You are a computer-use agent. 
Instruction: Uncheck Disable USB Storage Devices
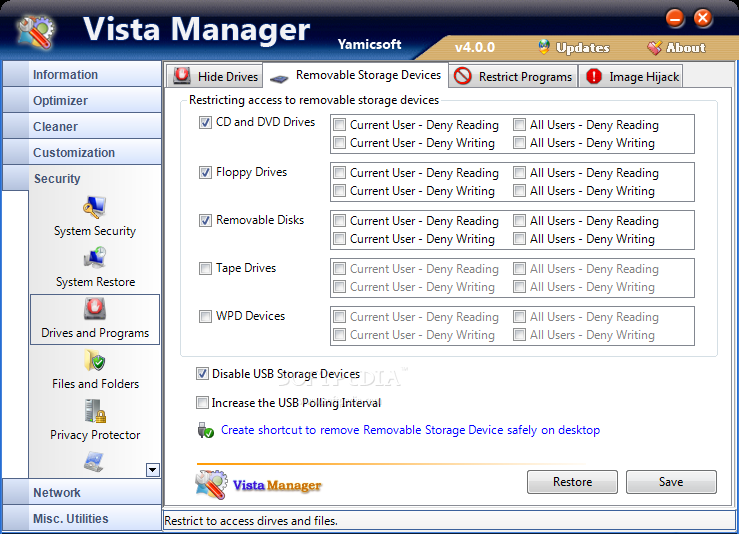(202, 374)
